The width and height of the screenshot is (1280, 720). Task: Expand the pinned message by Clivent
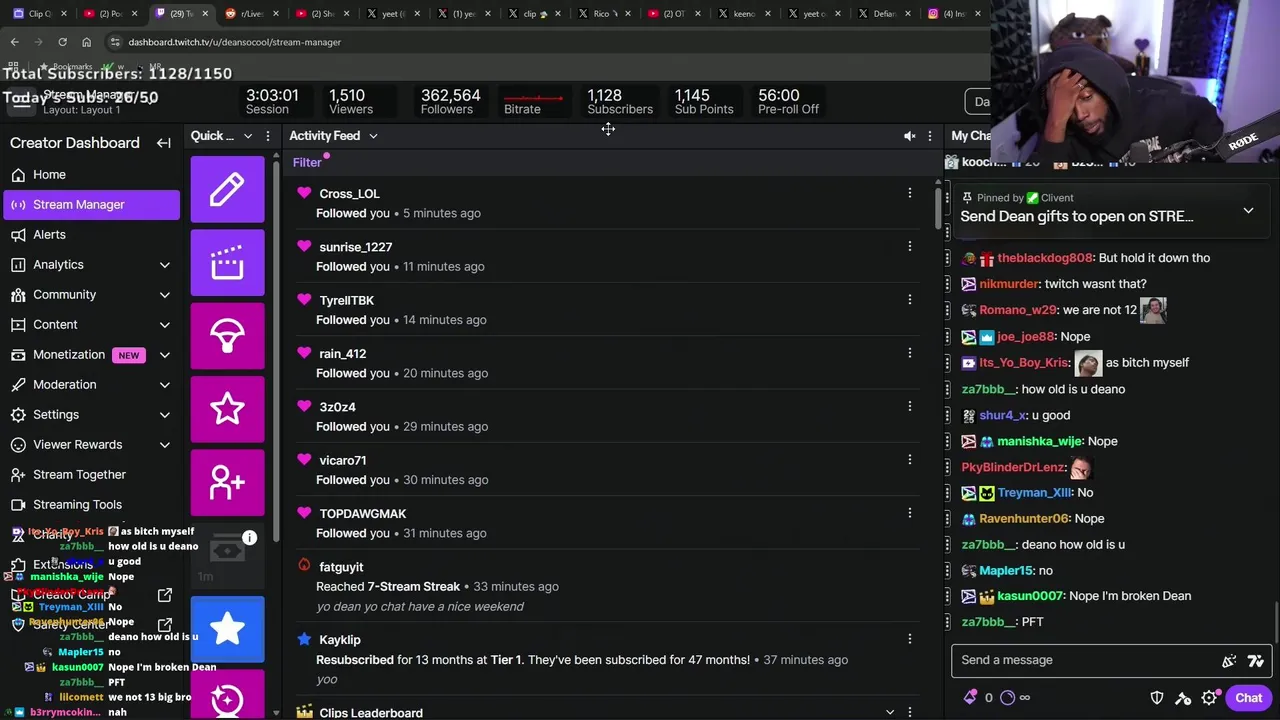[1248, 211]
